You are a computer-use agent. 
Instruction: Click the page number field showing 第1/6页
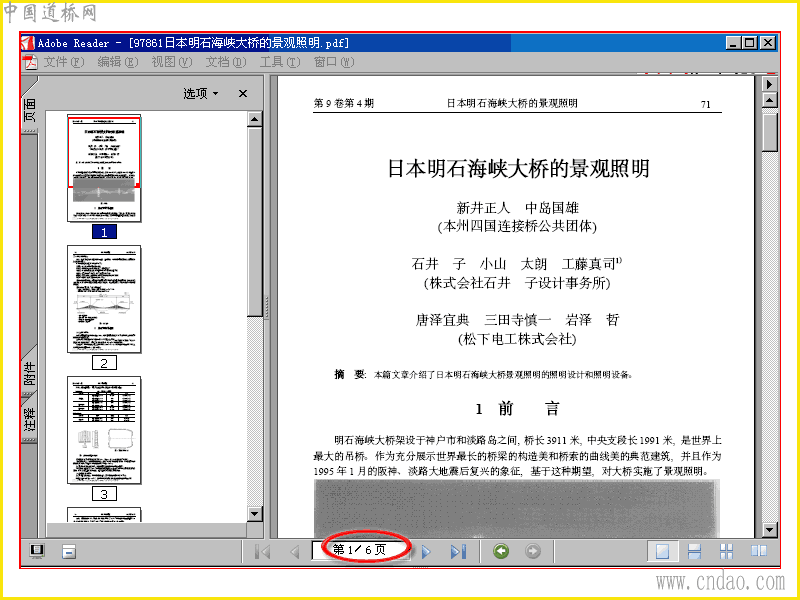coord(361,550)
